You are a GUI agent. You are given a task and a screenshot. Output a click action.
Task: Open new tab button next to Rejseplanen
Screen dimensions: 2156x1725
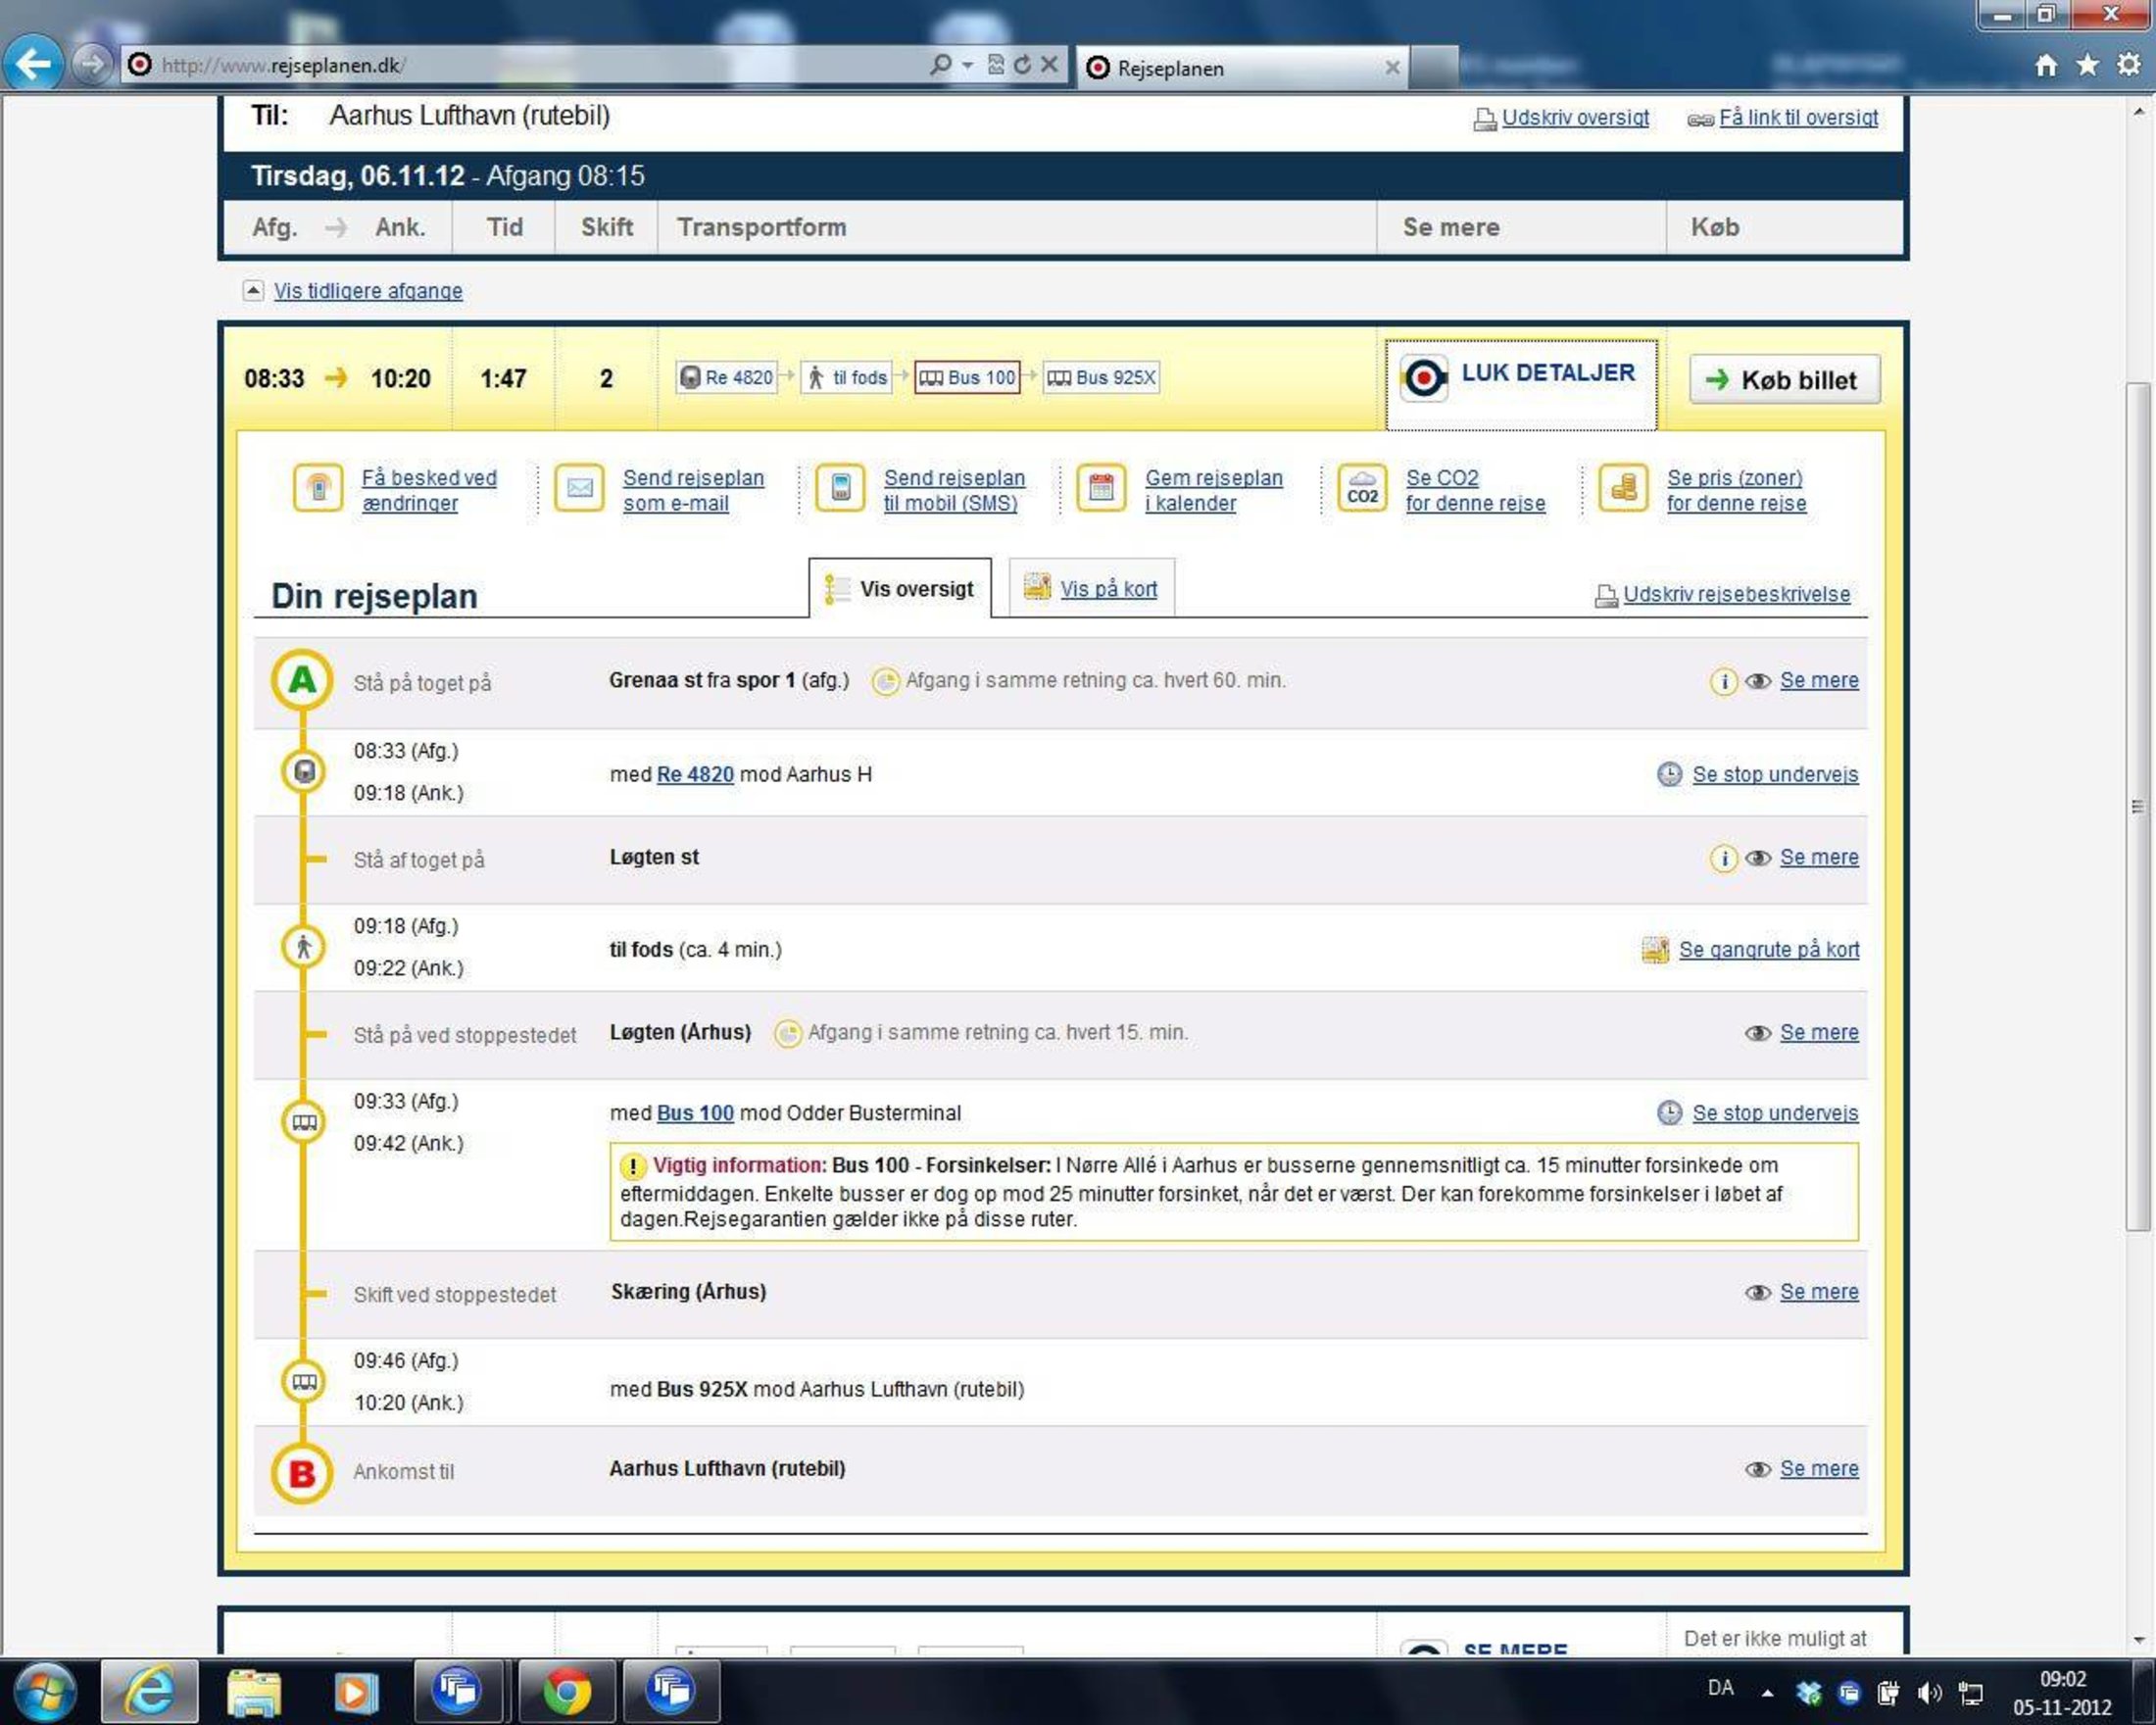coord(1434,68)
